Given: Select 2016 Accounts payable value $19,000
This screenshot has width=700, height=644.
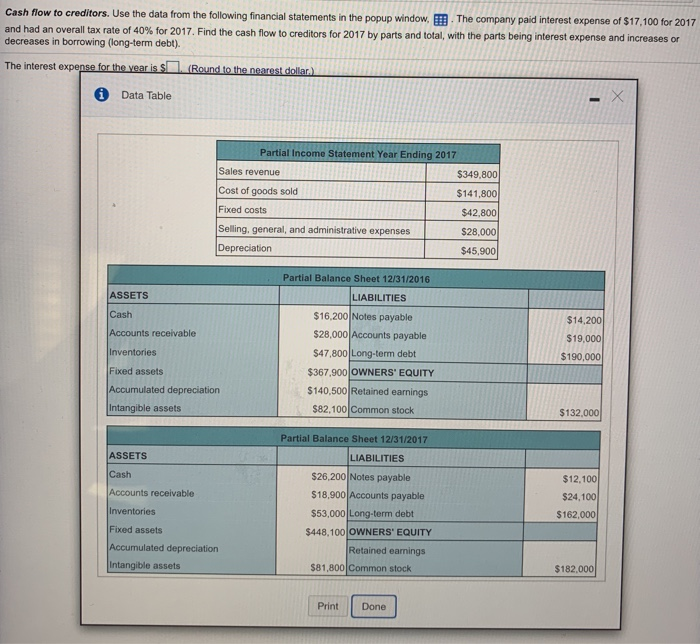Looking at the screenshot, I should (x=583, y=338).
